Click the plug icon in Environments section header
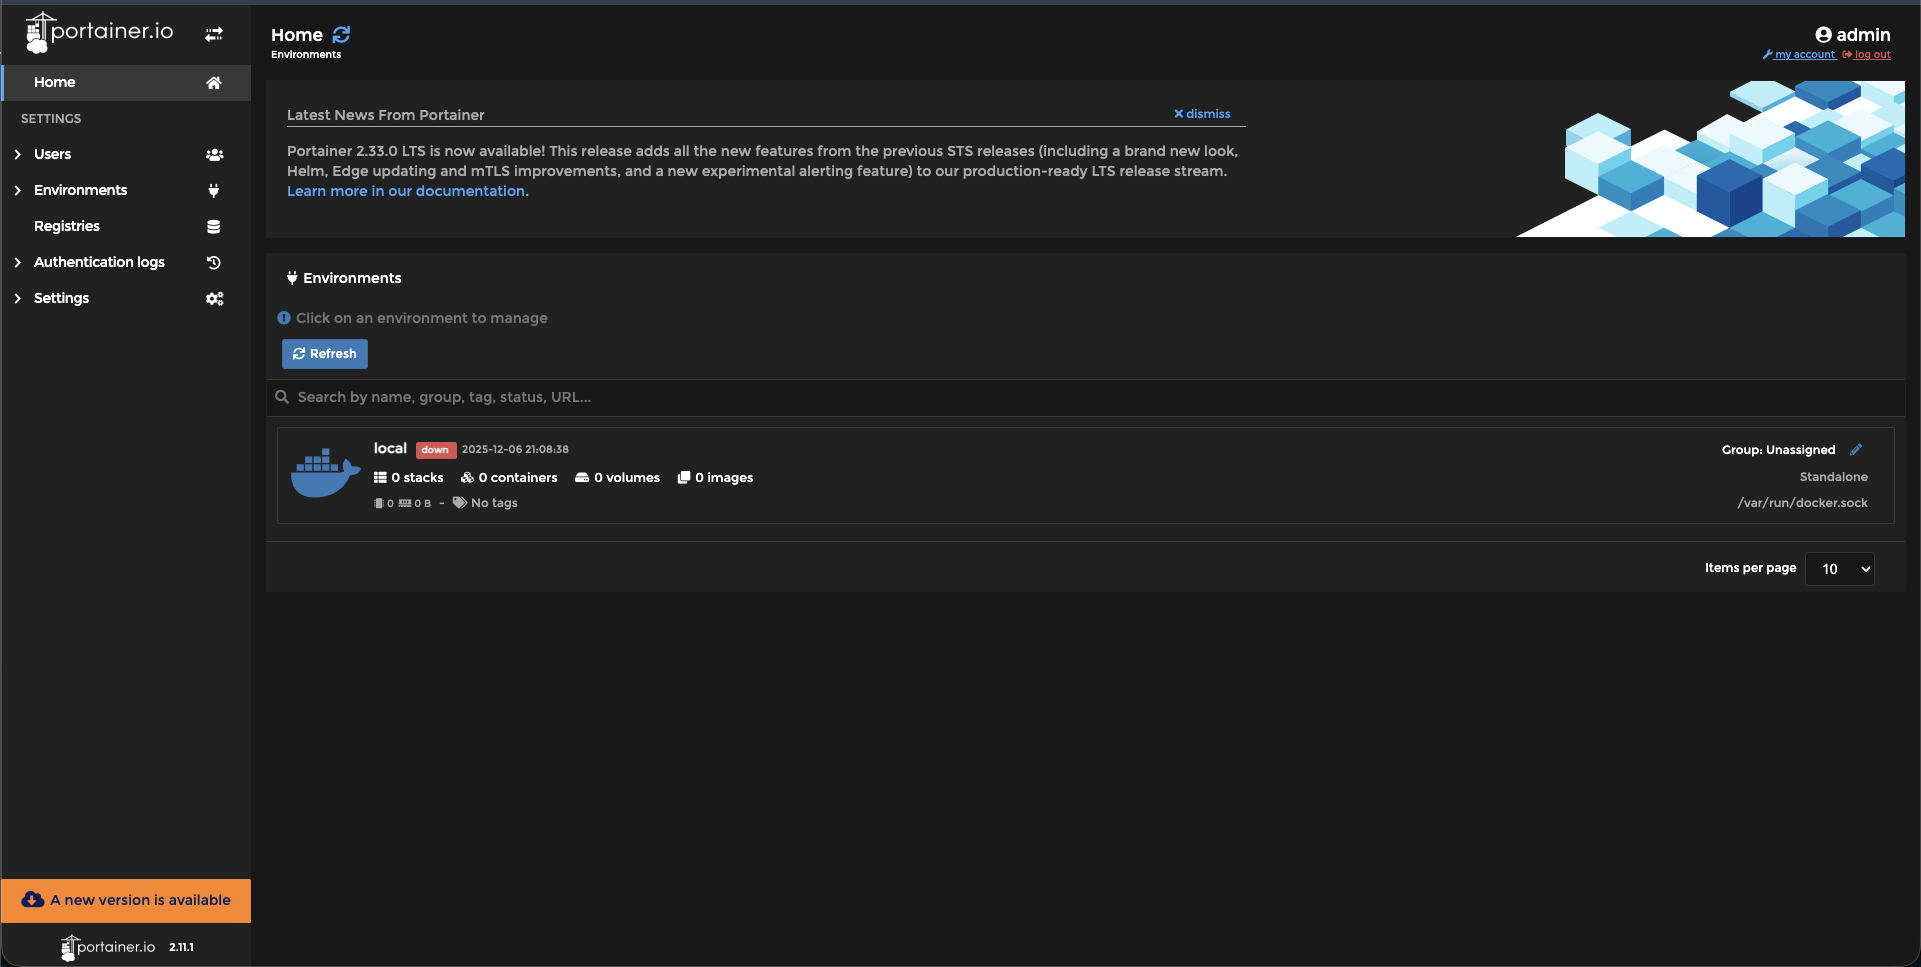Image resolution: width=1921 pixels, height=967 pixels. (292, 278)
